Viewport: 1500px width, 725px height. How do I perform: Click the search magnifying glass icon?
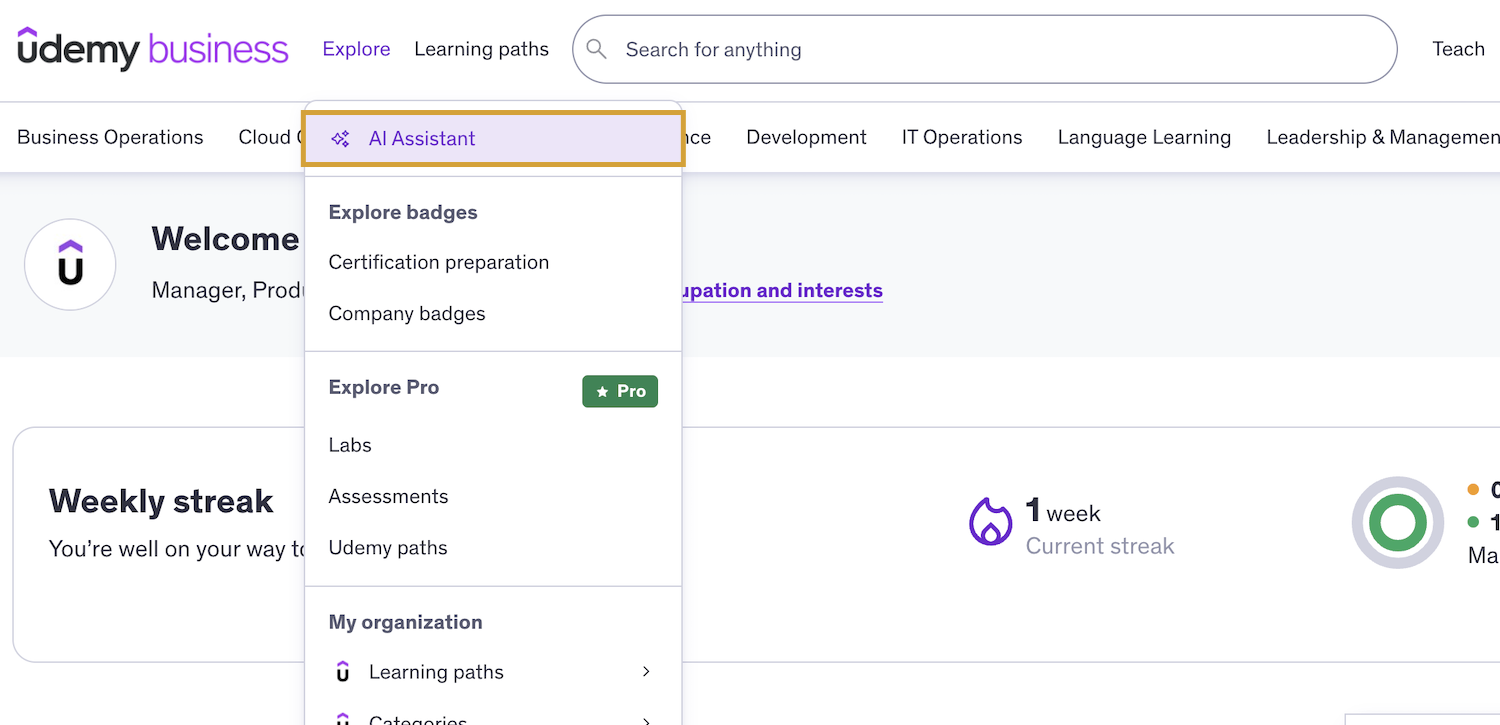[x=597, y=49]
